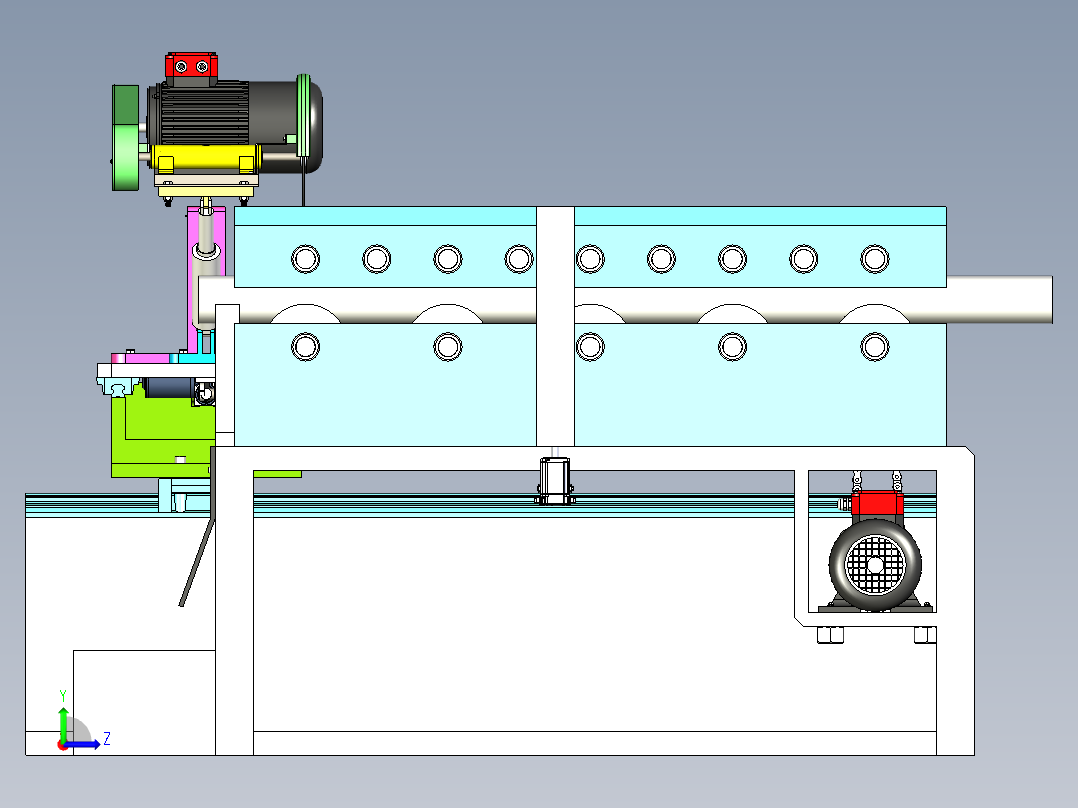This screenshot has height=808, width=1078.
Task: Click the blue Z axis arrow of the triad
Action: point(82,745)
